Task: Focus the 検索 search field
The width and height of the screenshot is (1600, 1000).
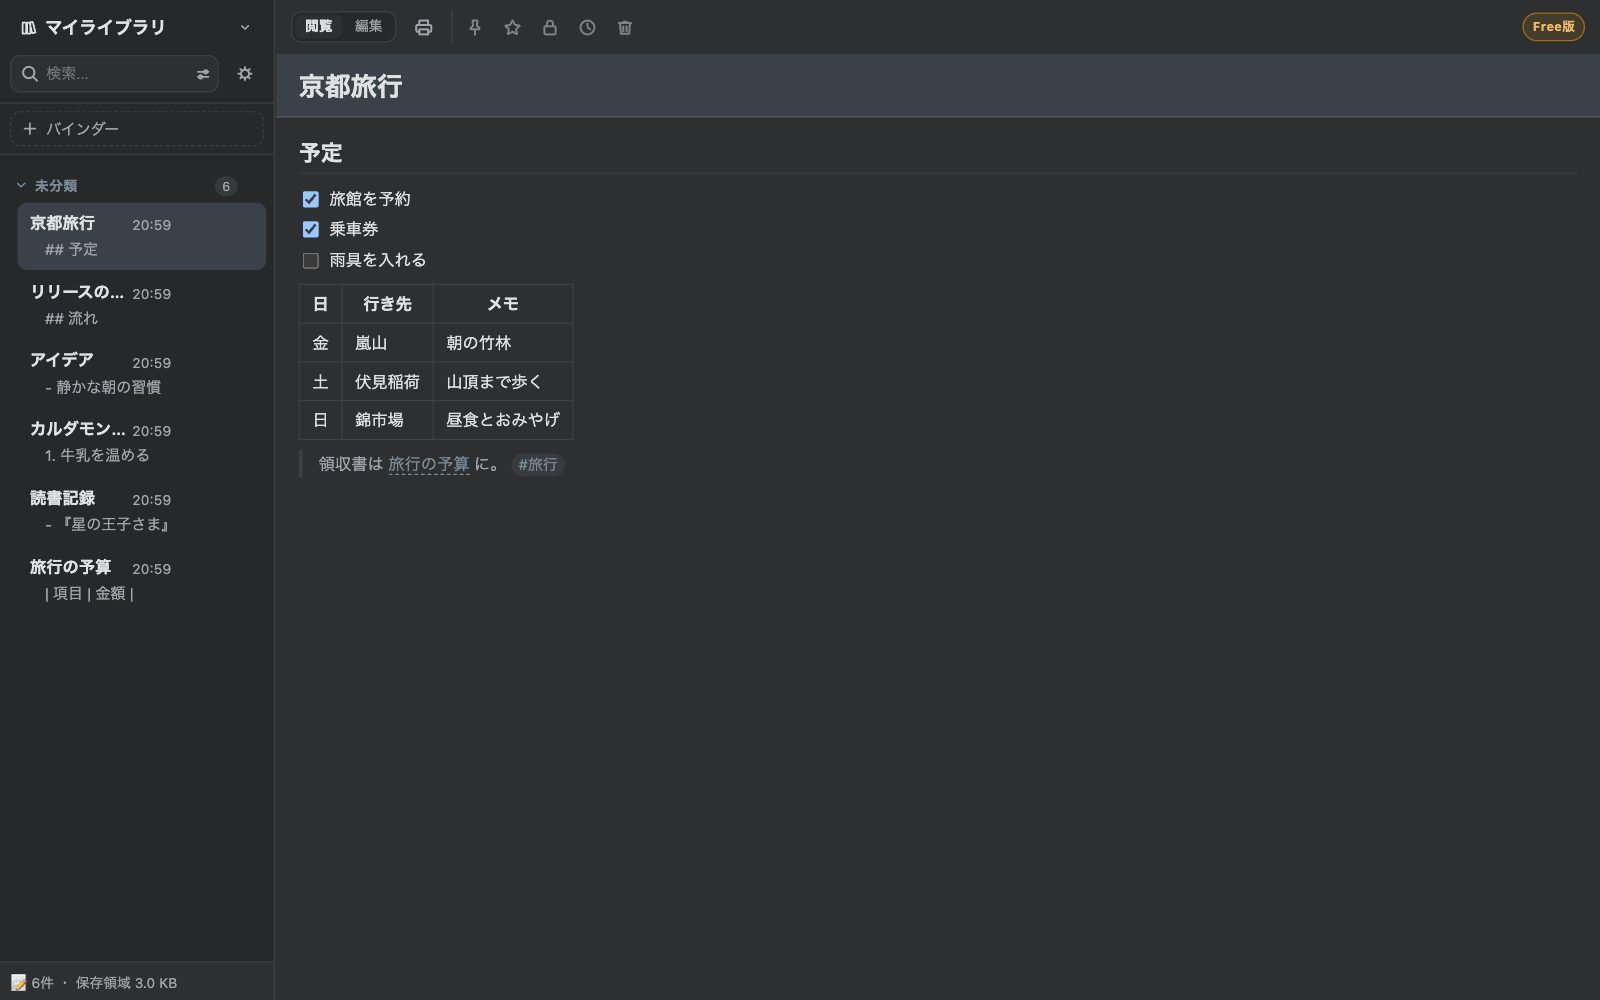Action: (x=114, y=74)
